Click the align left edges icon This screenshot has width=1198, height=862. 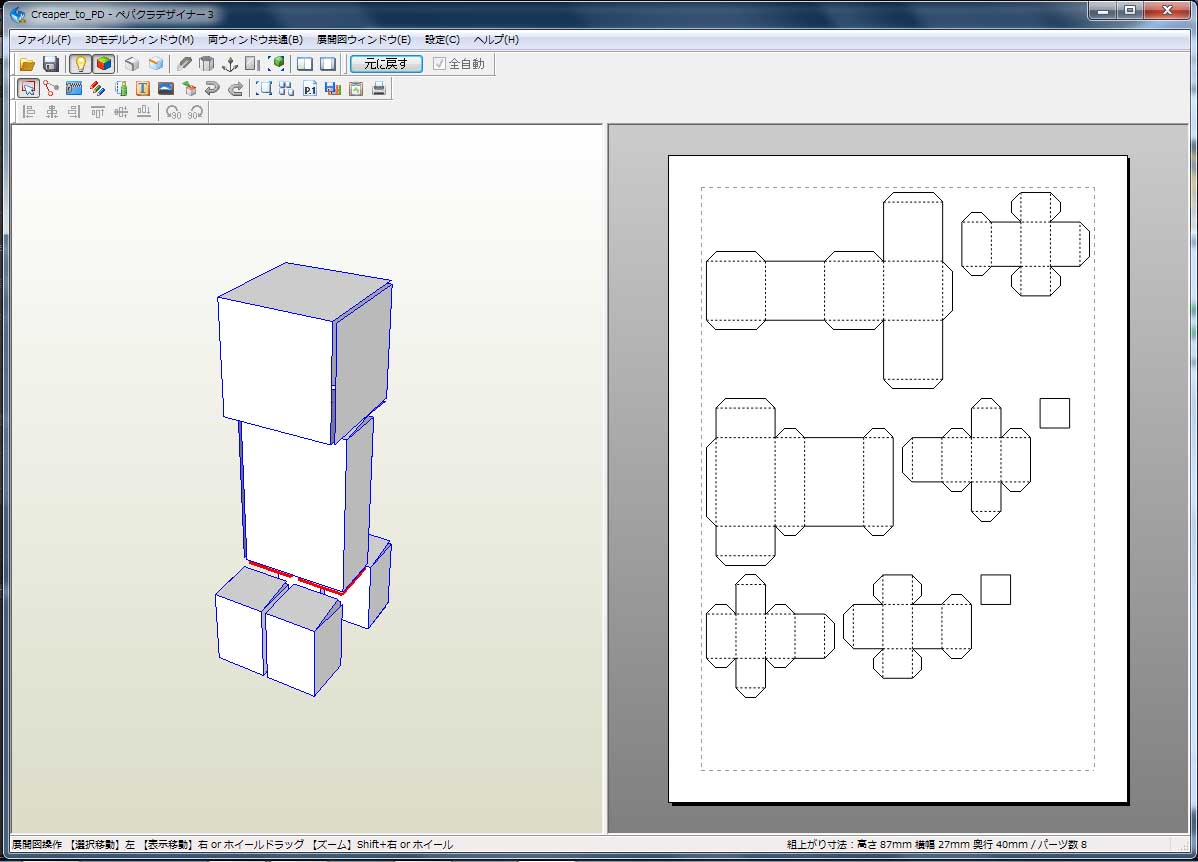pyautogui.click(x=29, y=112)
